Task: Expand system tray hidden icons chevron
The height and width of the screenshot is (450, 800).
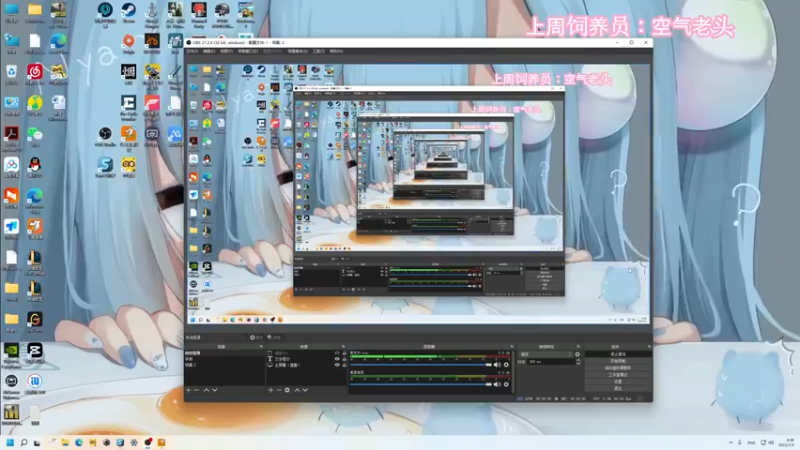Action: tap(731, 442)
